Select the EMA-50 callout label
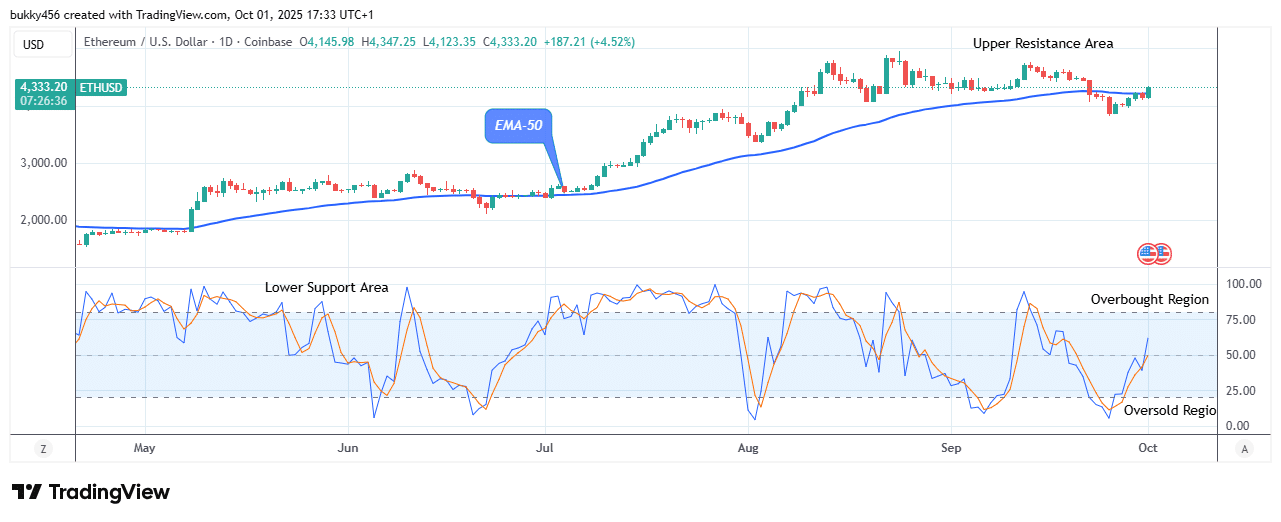Image resolution: width=1281 pixels, height=522 pixels. coord(519,126)
